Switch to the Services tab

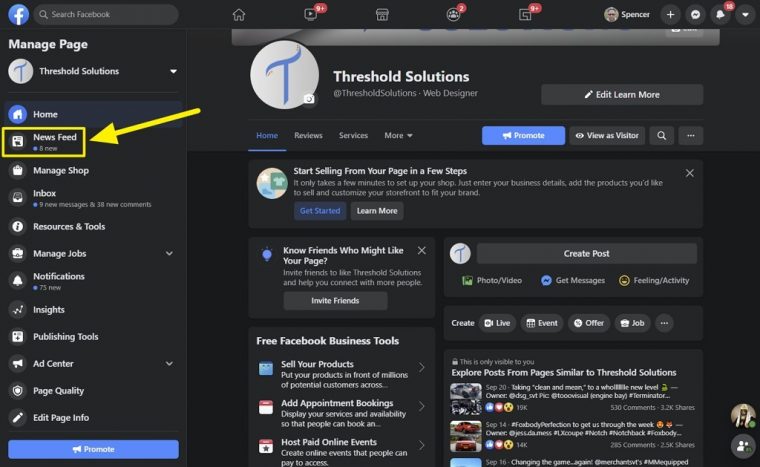click(x=353, y=136)
